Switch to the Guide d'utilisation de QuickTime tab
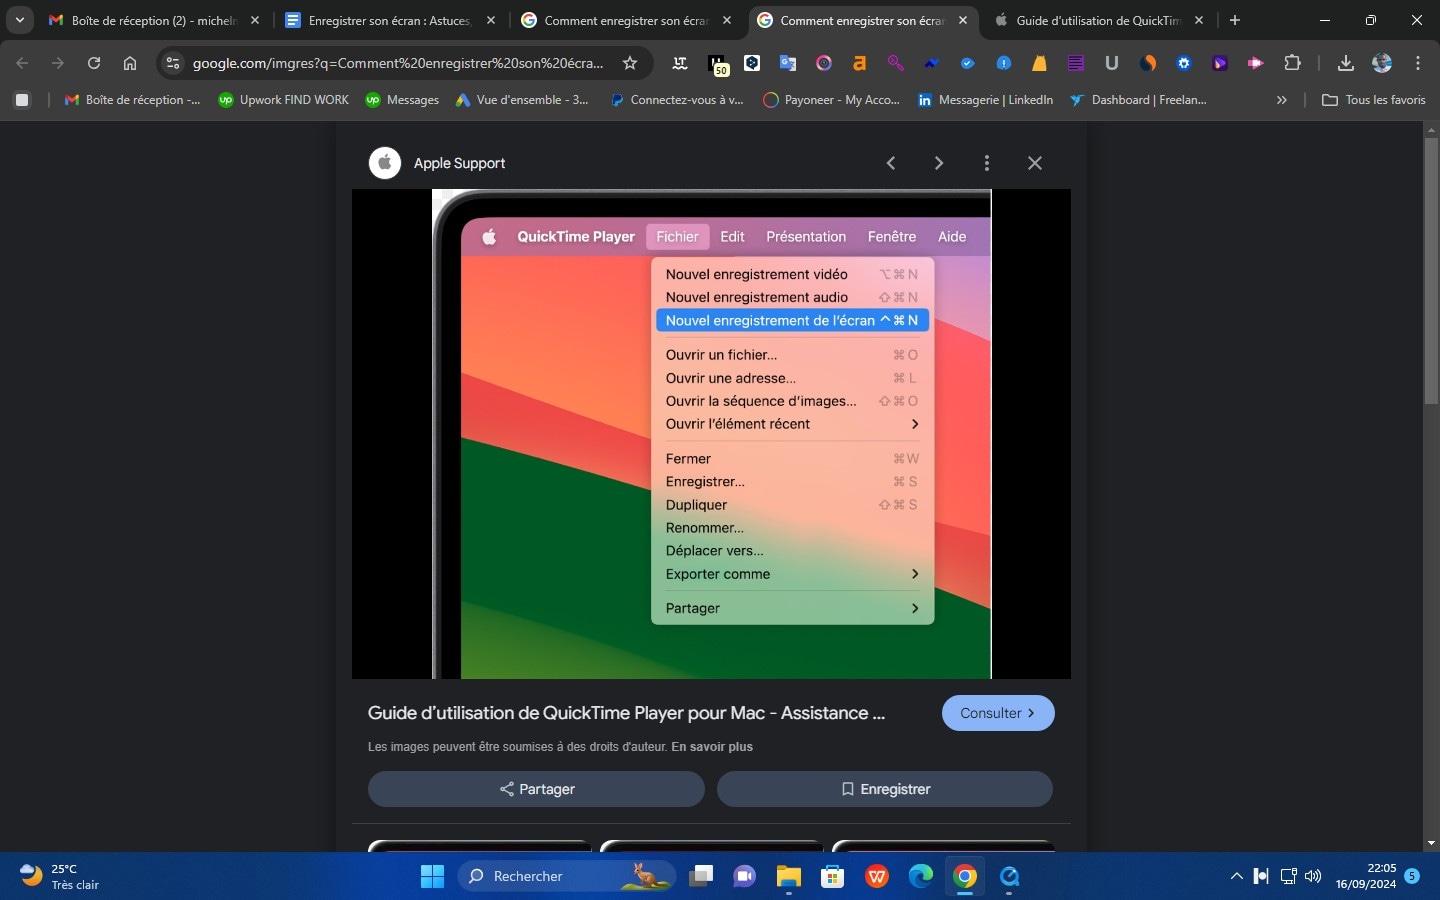Image resolution: width=1440 pixels, height=900 pixels. tap(1098, 20)
